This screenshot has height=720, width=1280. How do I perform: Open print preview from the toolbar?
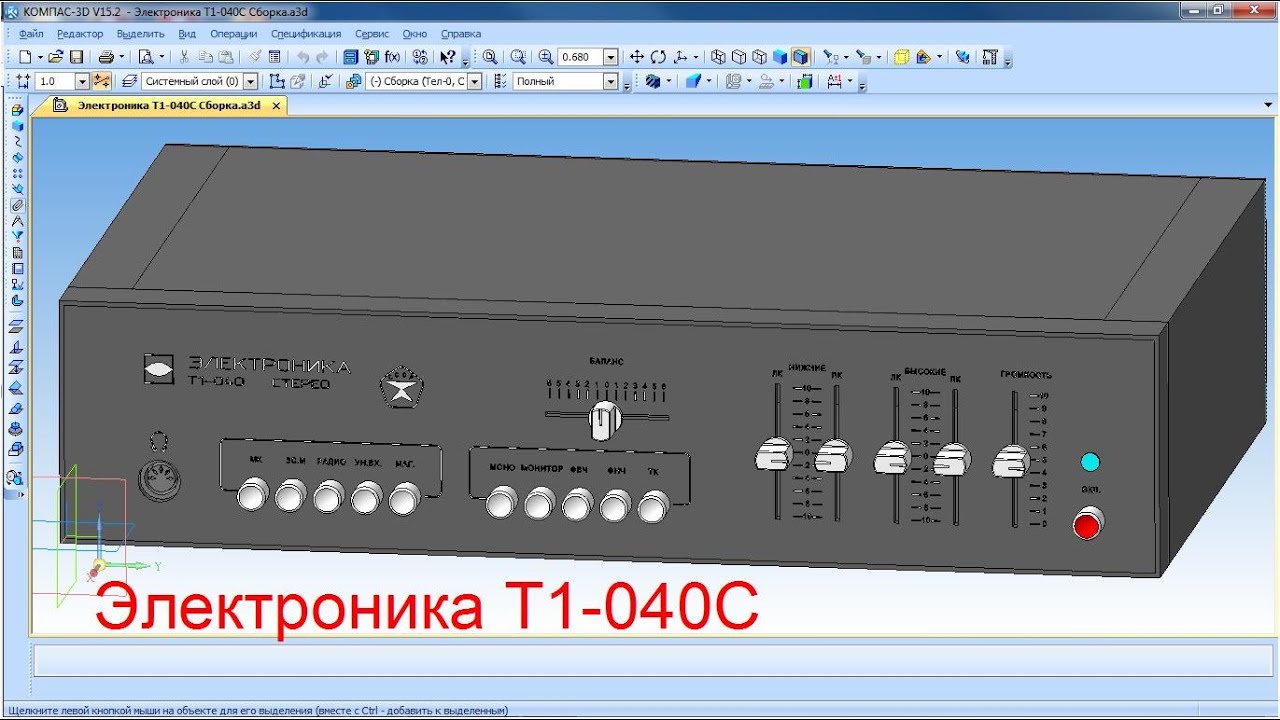click(146, 57)
